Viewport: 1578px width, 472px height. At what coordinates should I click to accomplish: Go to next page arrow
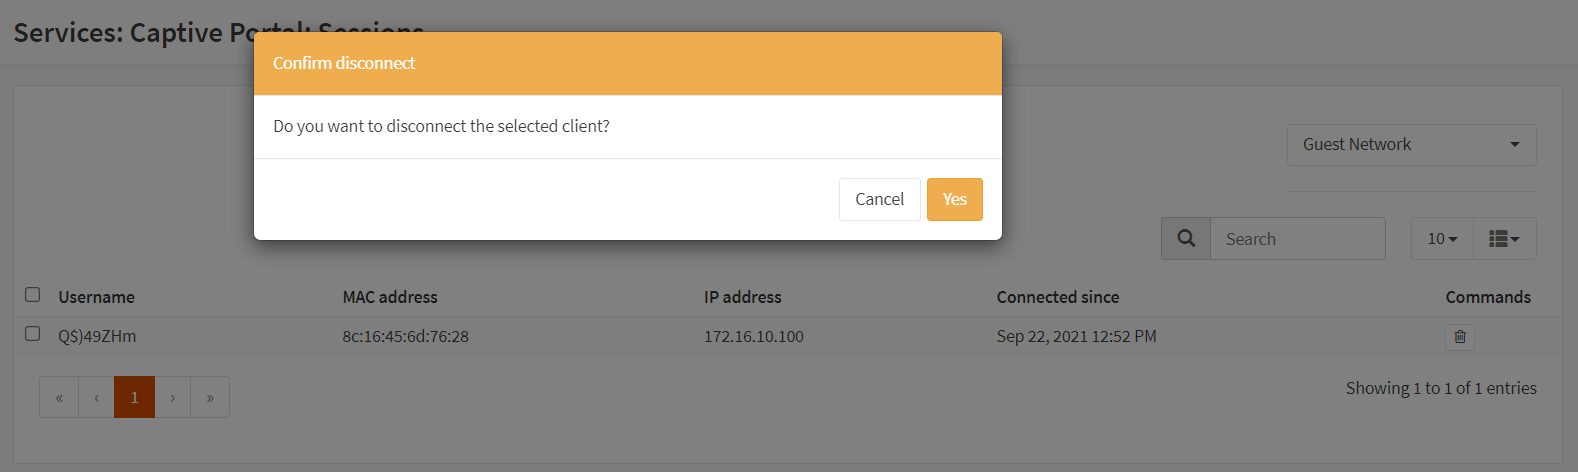click(x=173, y=397)
